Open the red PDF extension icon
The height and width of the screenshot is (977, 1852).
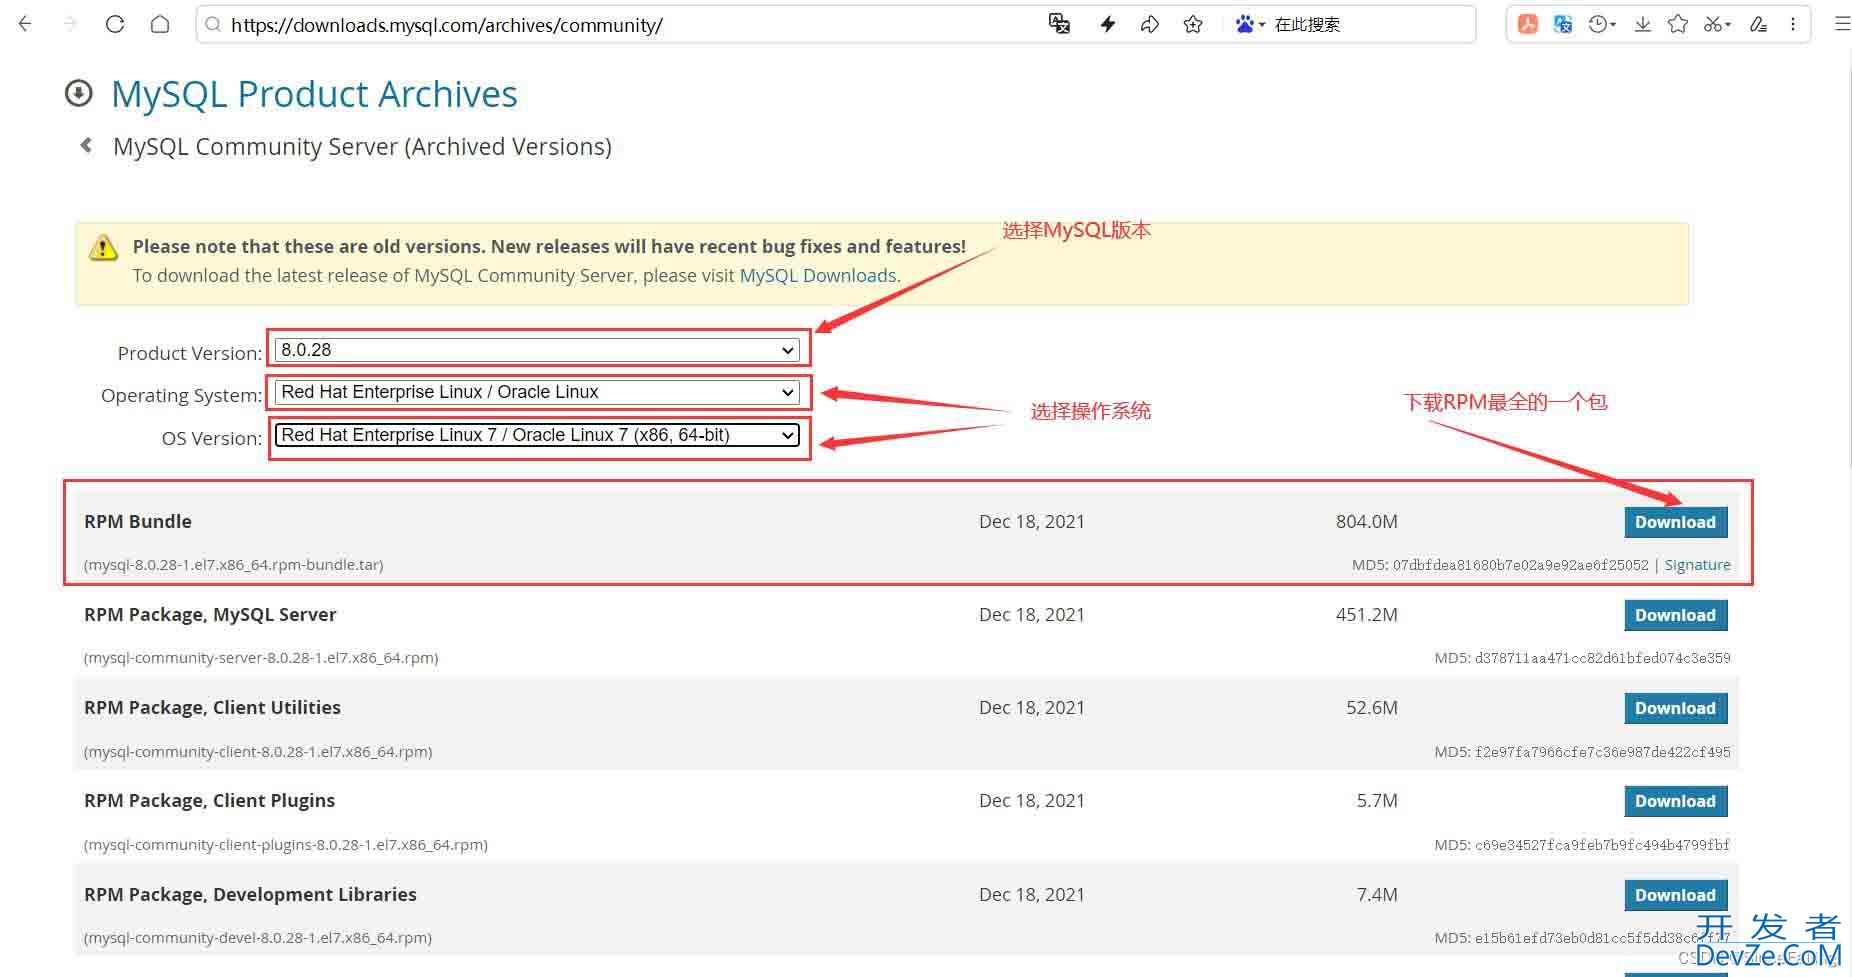1528,24
